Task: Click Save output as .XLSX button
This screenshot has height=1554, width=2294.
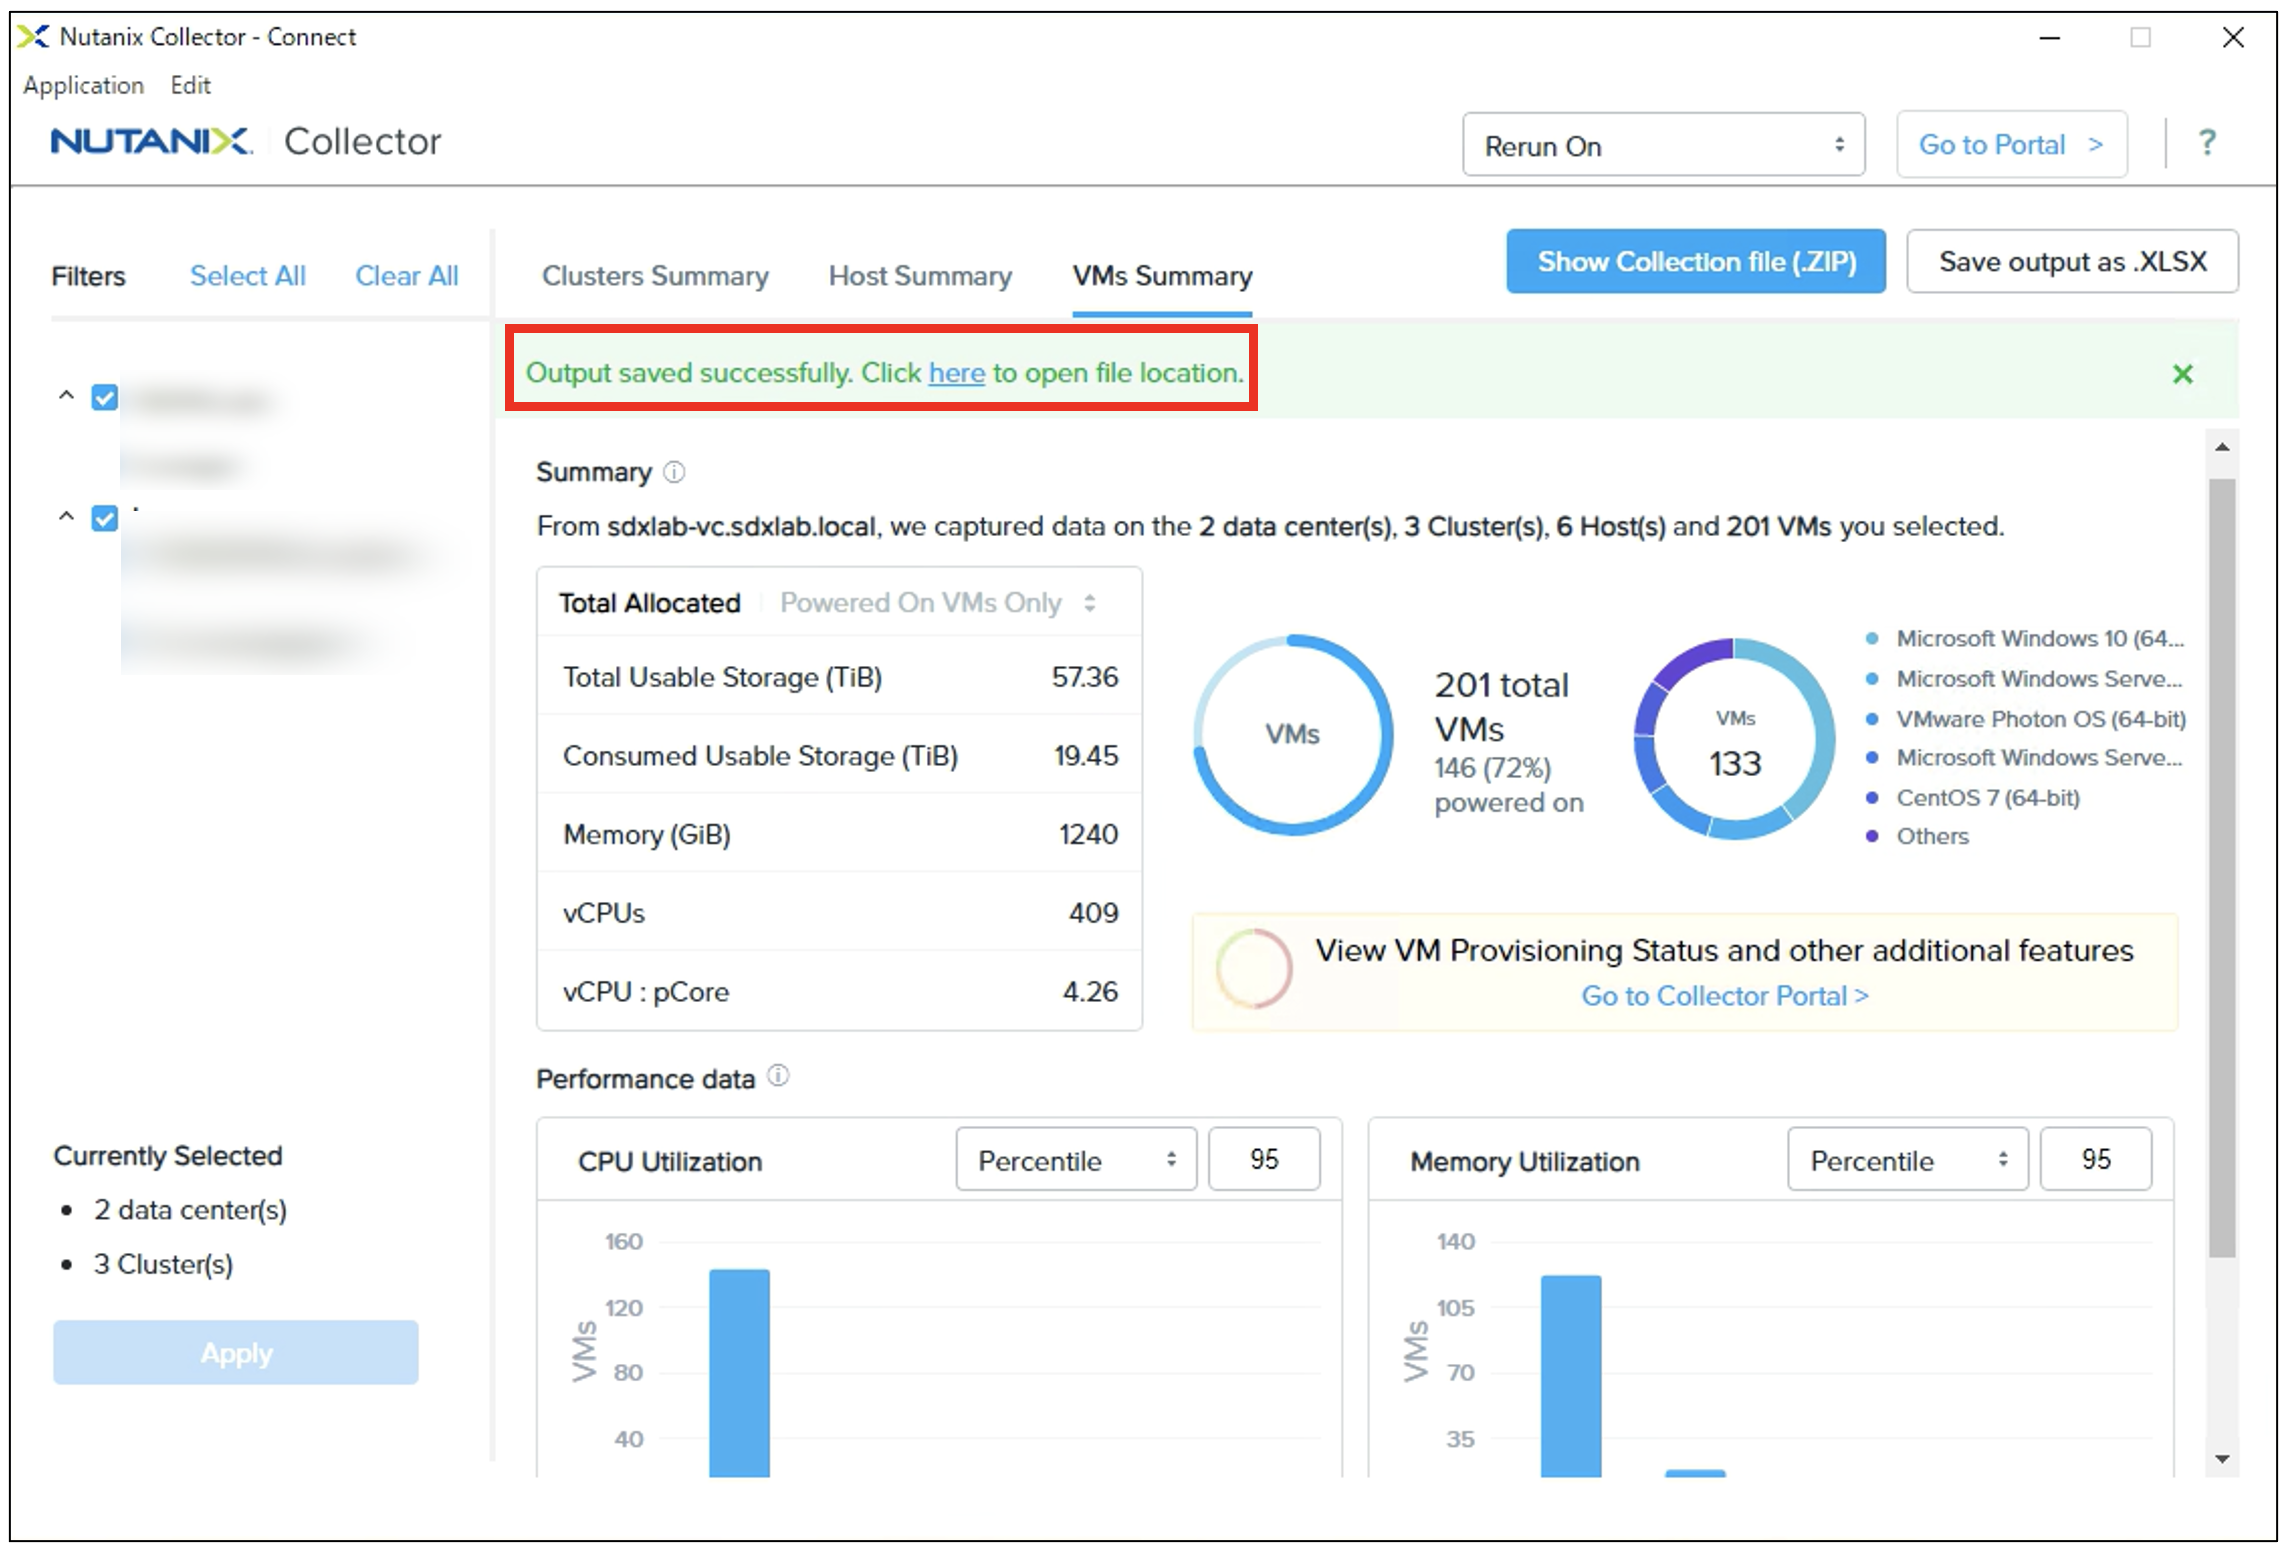Action: (x=2072, y=262)
